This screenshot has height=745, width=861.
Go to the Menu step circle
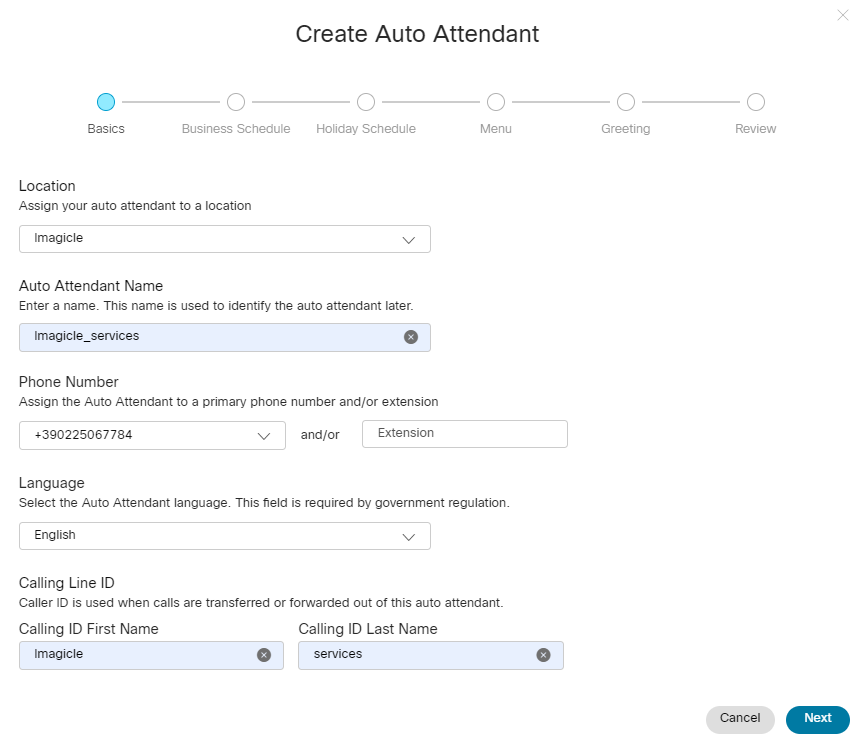click(x=496, y=102)
